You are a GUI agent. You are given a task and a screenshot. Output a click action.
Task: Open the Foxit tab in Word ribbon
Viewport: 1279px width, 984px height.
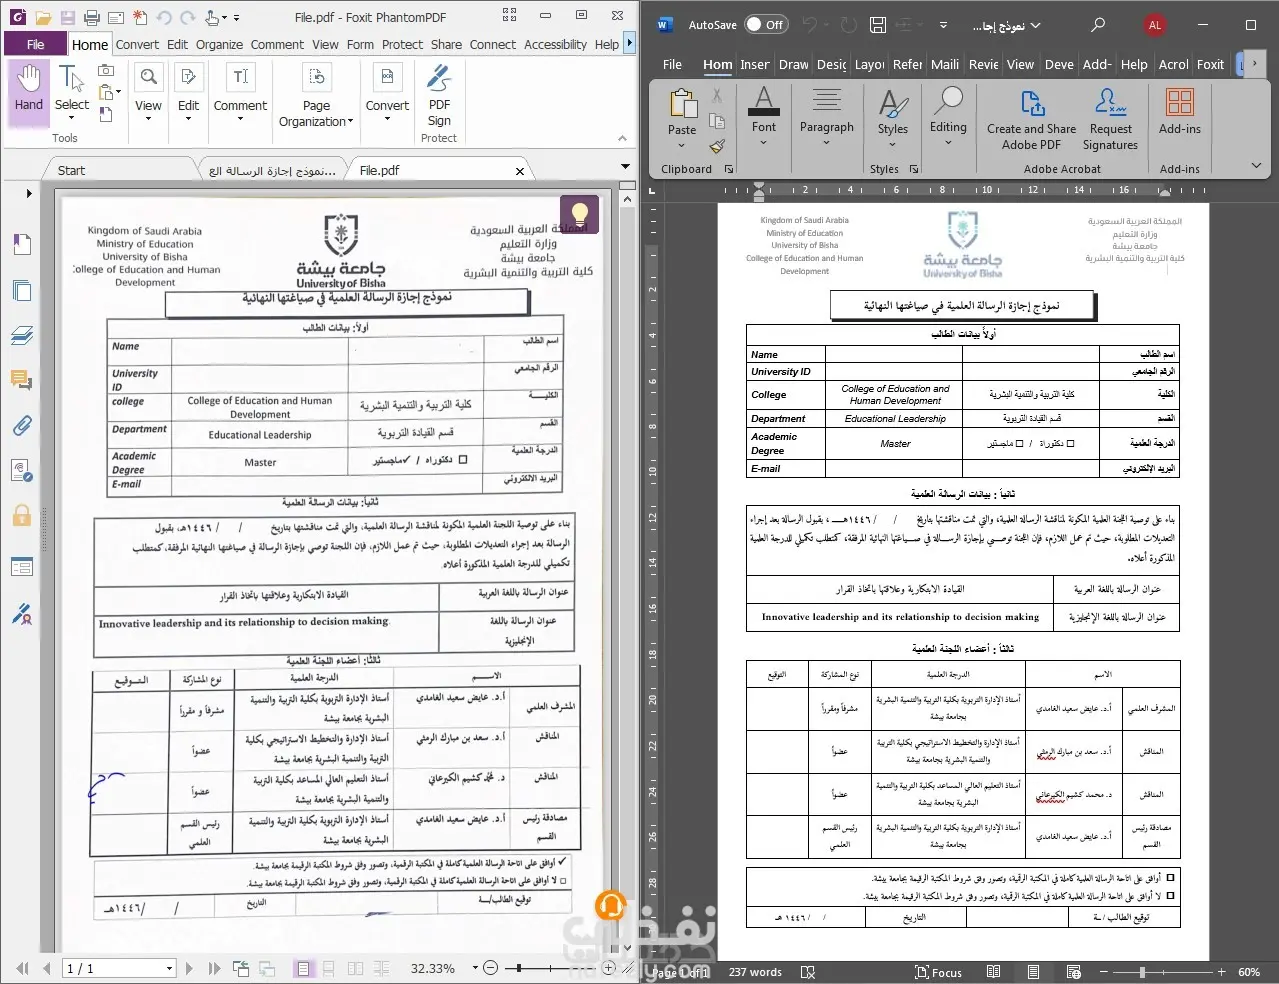tap(1210, 64)
